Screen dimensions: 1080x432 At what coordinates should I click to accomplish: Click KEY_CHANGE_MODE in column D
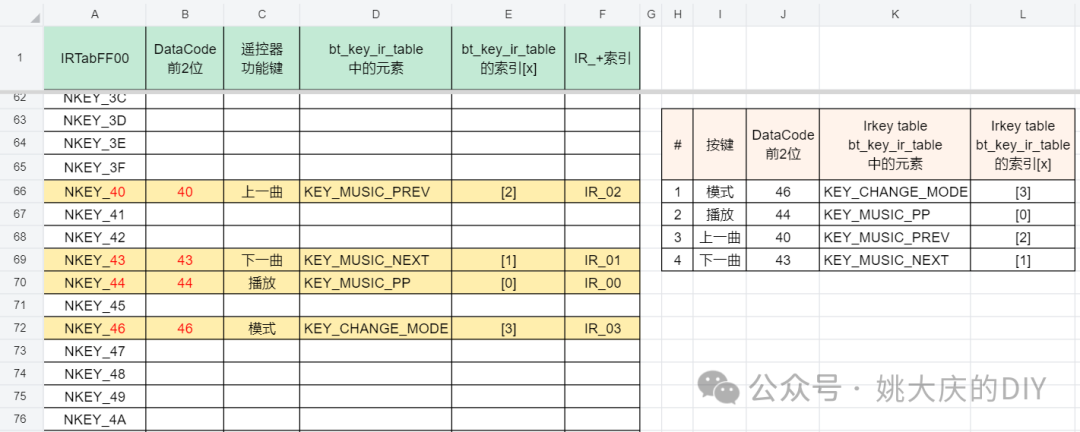pyautogui.click(x=376, y=329)
